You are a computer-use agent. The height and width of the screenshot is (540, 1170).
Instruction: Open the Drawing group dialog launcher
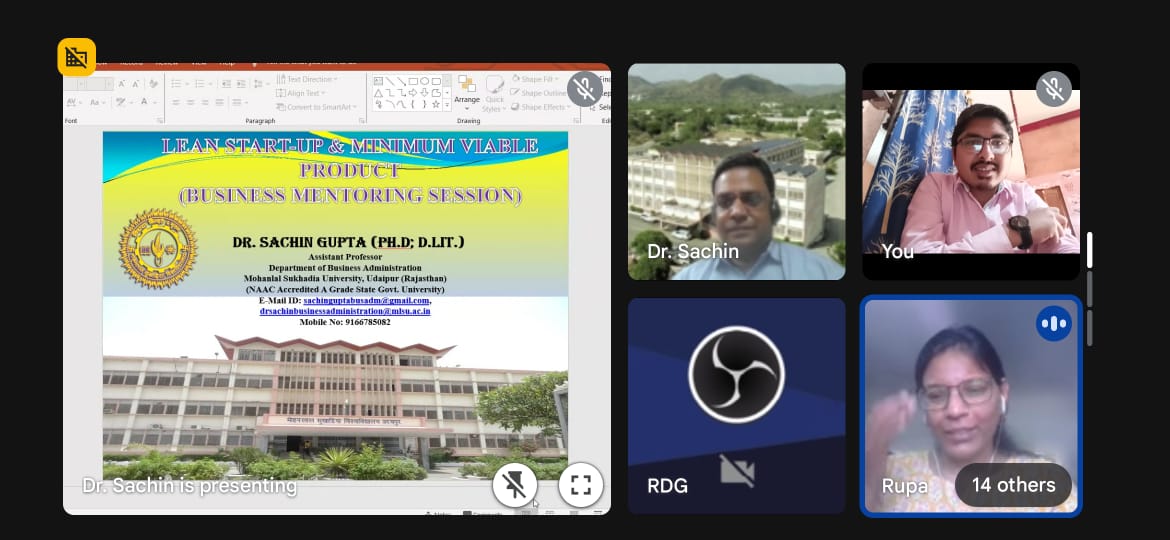[576, 120]
